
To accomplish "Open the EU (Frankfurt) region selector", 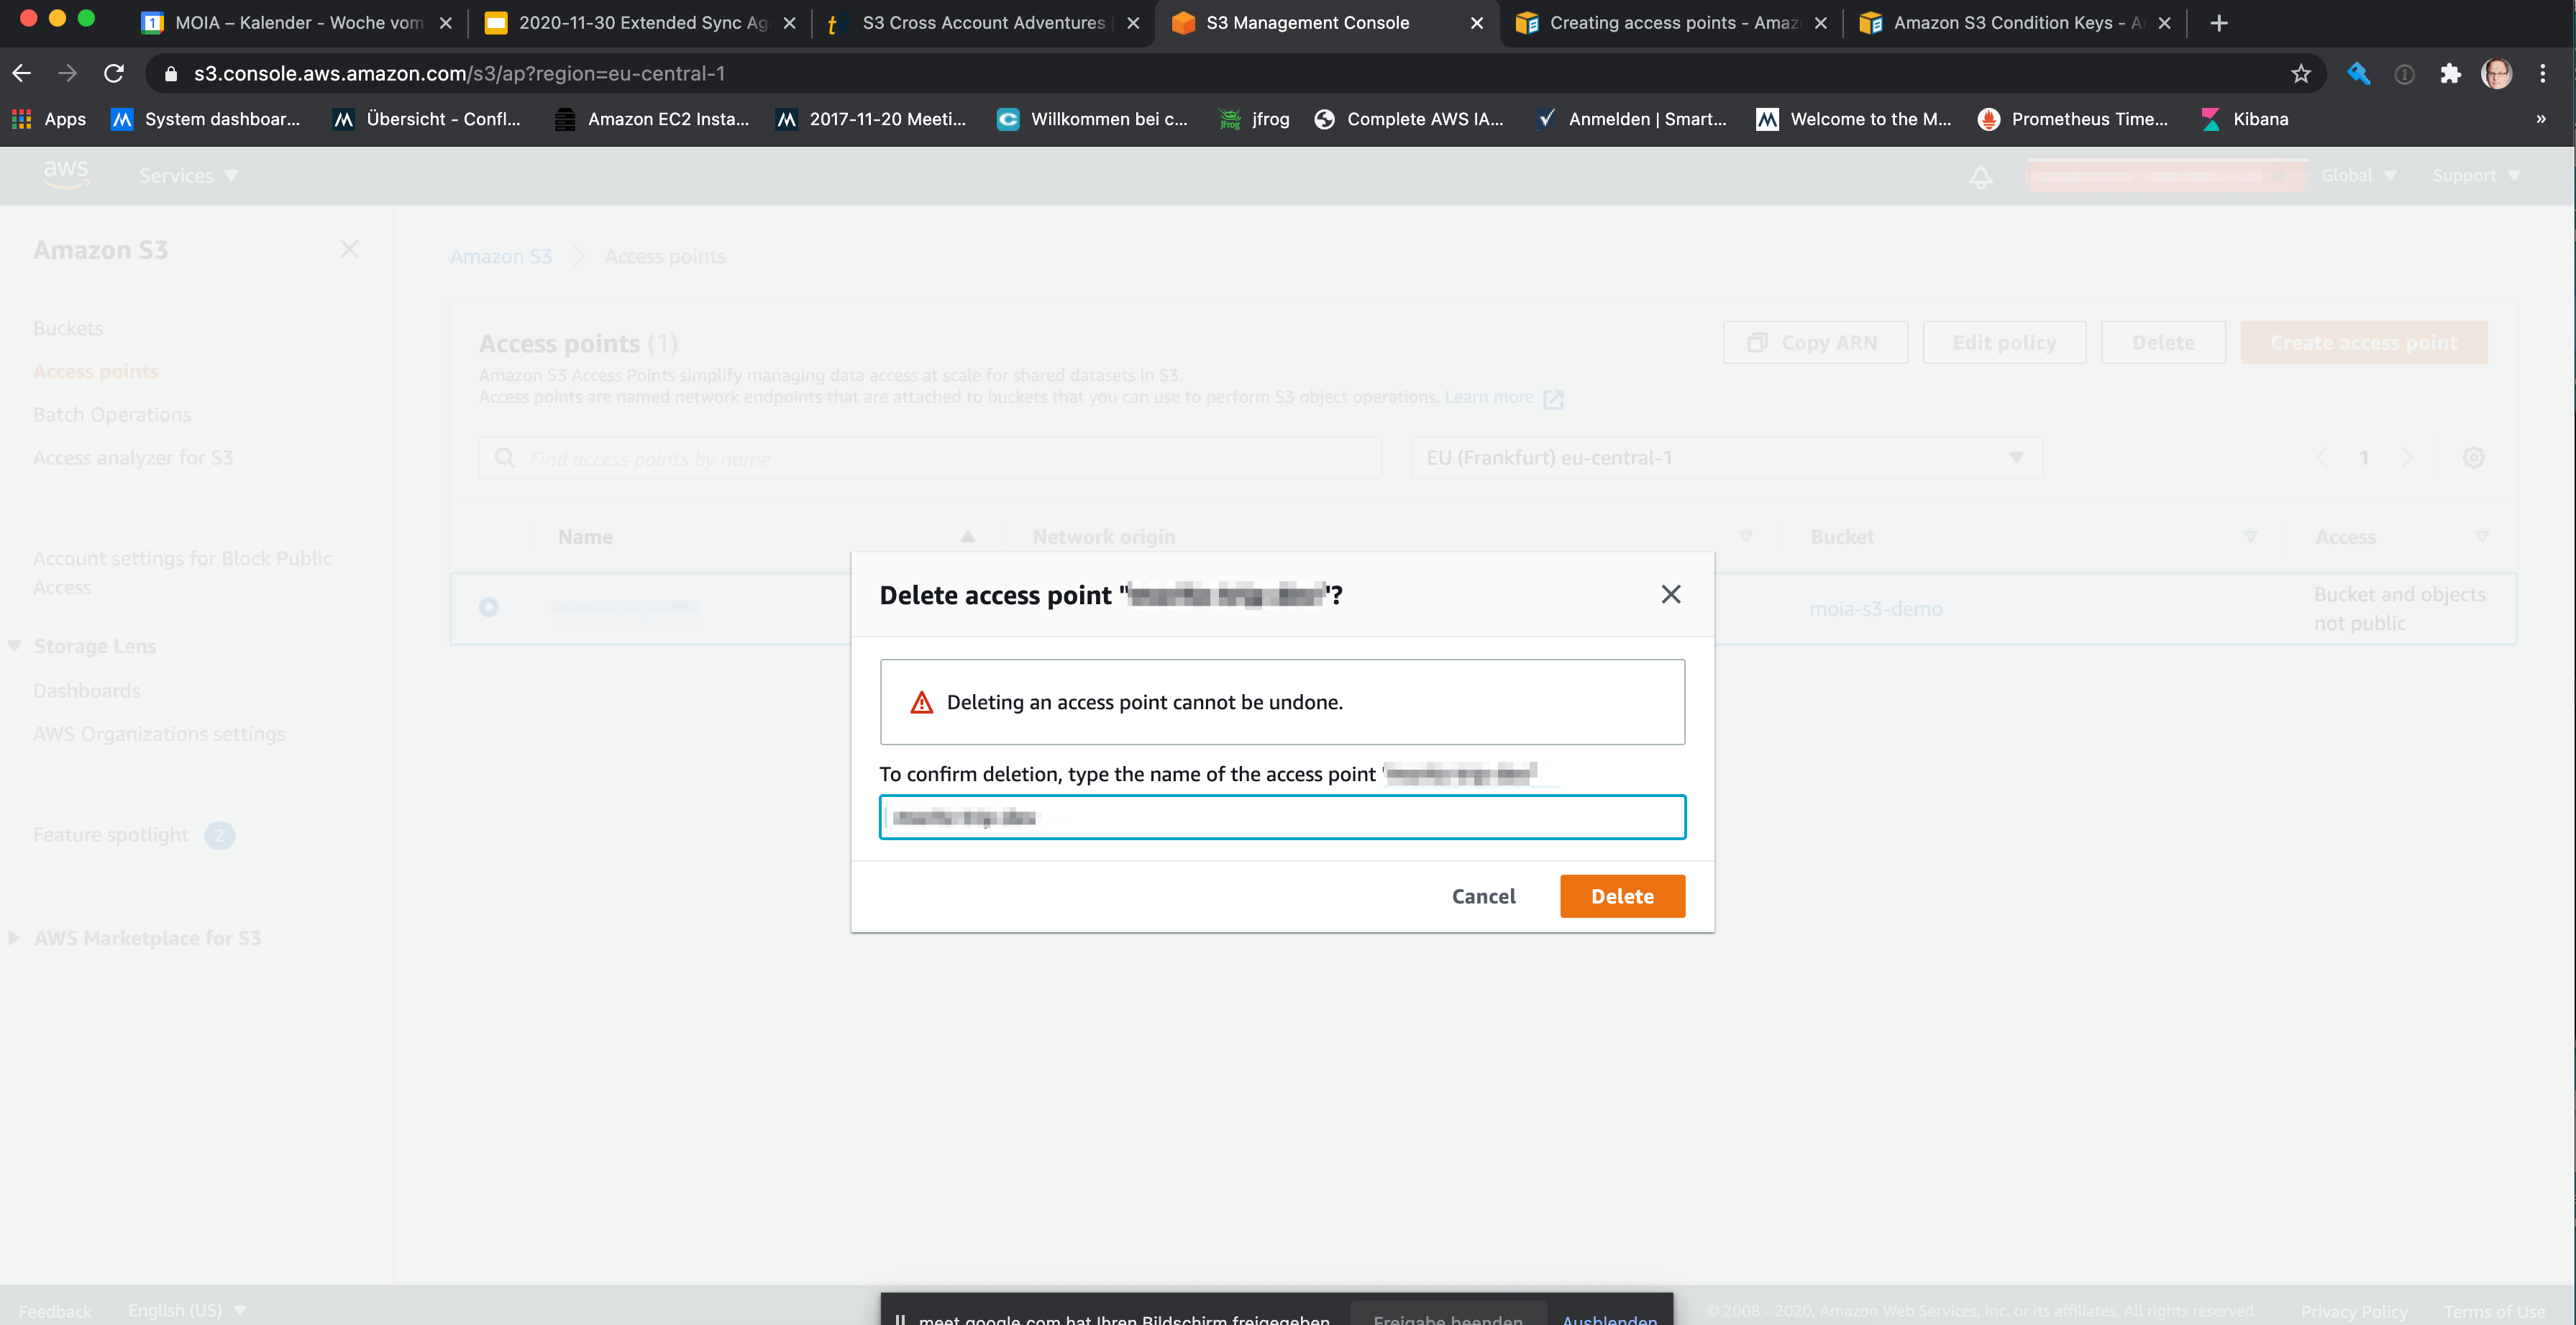I will point(1726,457).
